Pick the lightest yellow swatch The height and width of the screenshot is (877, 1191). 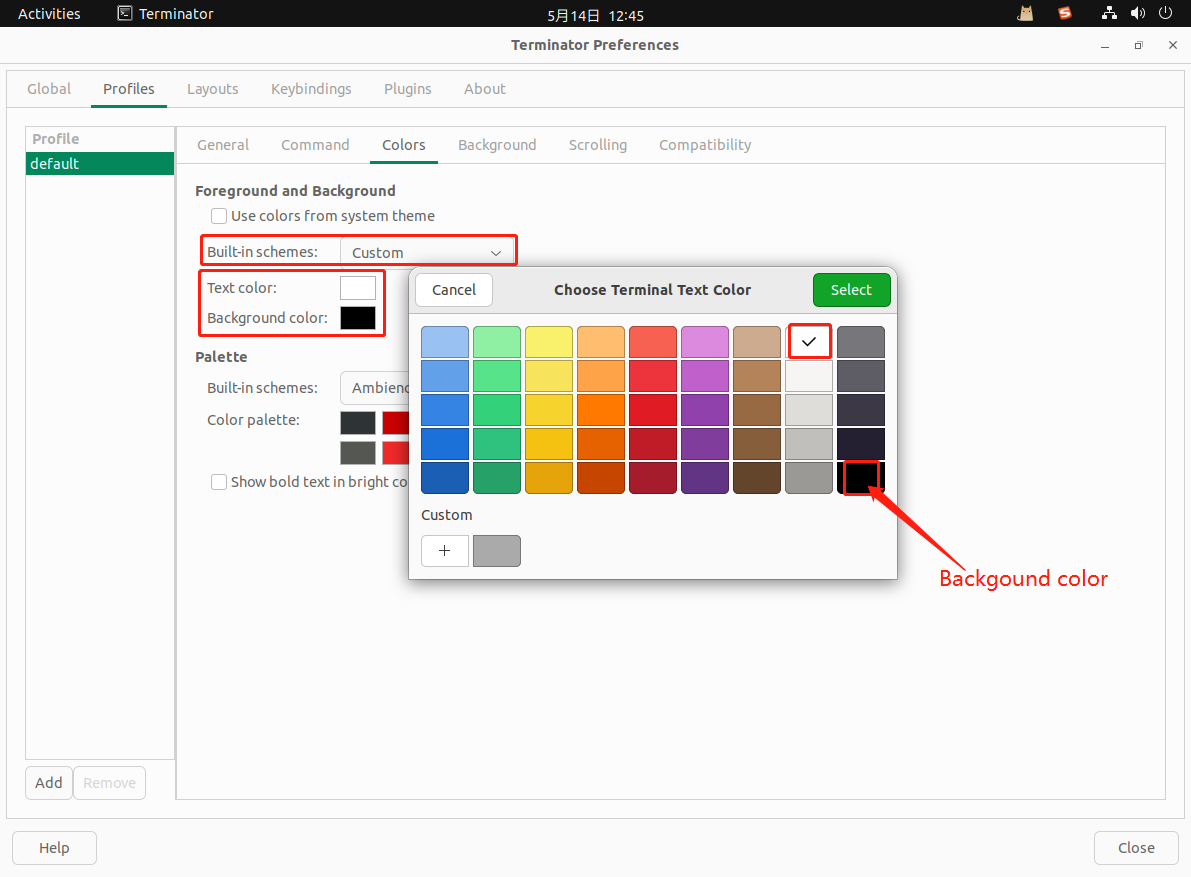(549, 342)
